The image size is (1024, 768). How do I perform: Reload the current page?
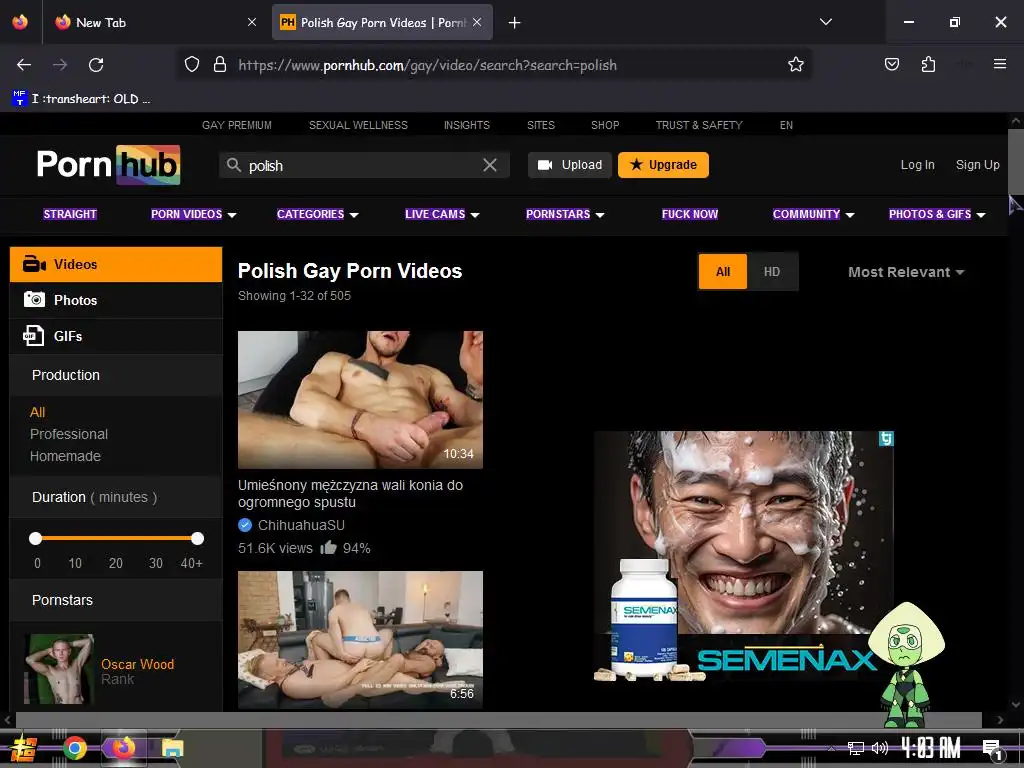point(96,65)
